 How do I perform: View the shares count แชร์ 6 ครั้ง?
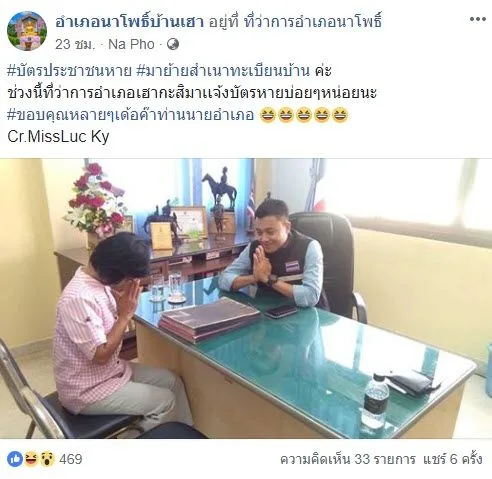pos(453,459)
